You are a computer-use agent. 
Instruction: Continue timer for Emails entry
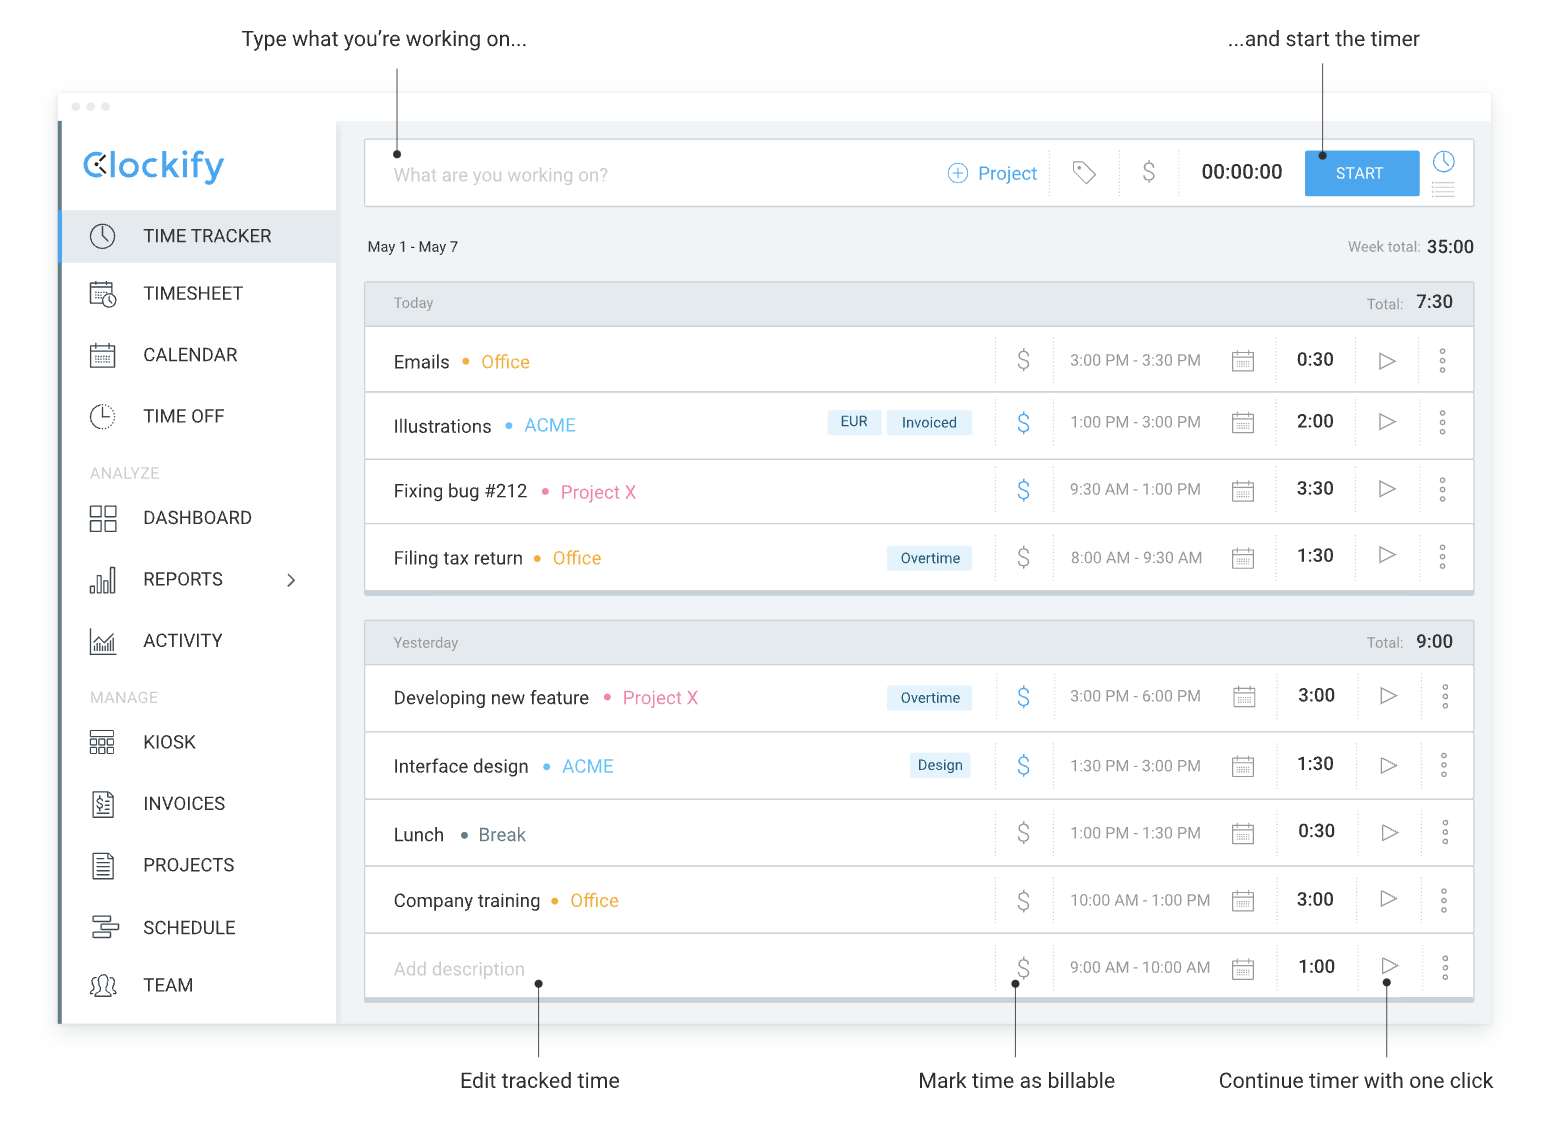click(x=1387, y=361)
